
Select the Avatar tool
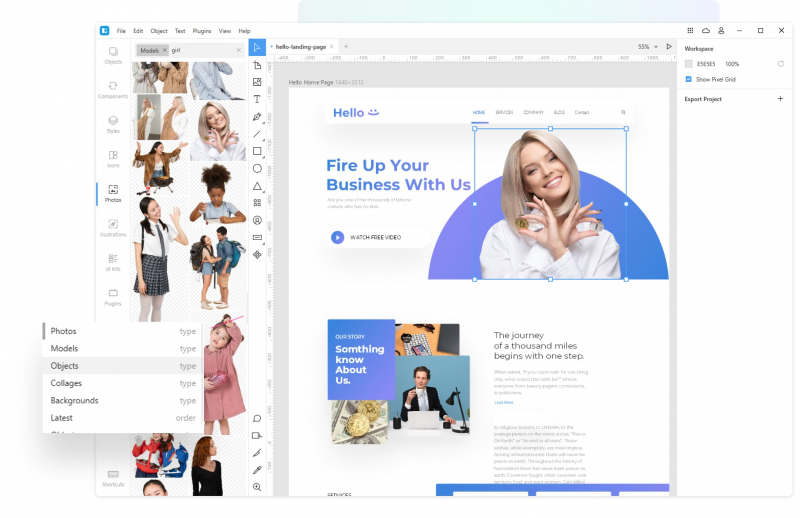click(x=257, y=220)
